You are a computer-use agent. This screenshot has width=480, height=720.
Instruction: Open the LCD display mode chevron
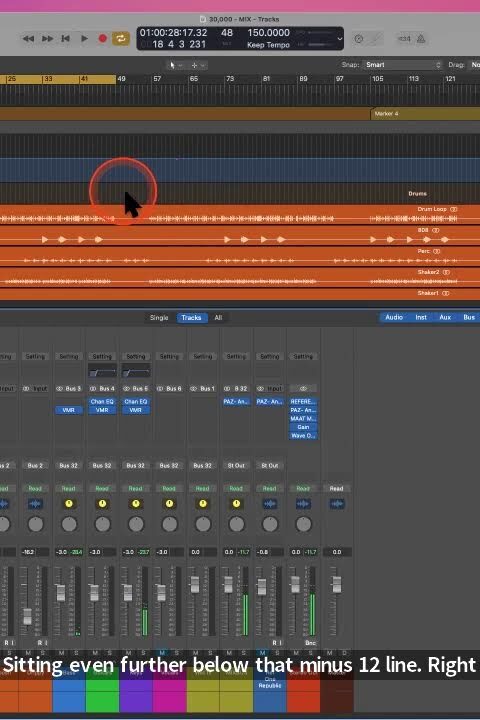pyautogui.click(x=340, y=39)
